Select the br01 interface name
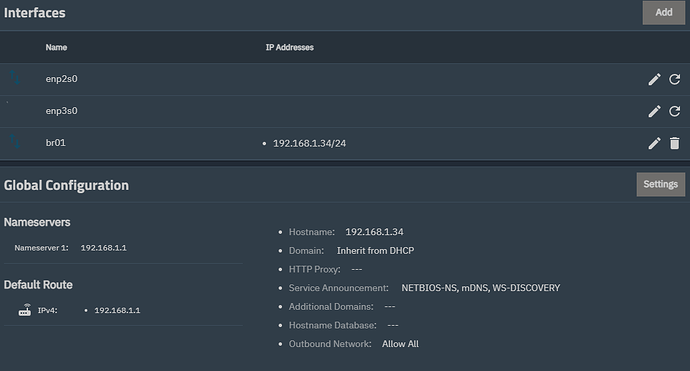 pyautogui.click(x=55, y=143)
